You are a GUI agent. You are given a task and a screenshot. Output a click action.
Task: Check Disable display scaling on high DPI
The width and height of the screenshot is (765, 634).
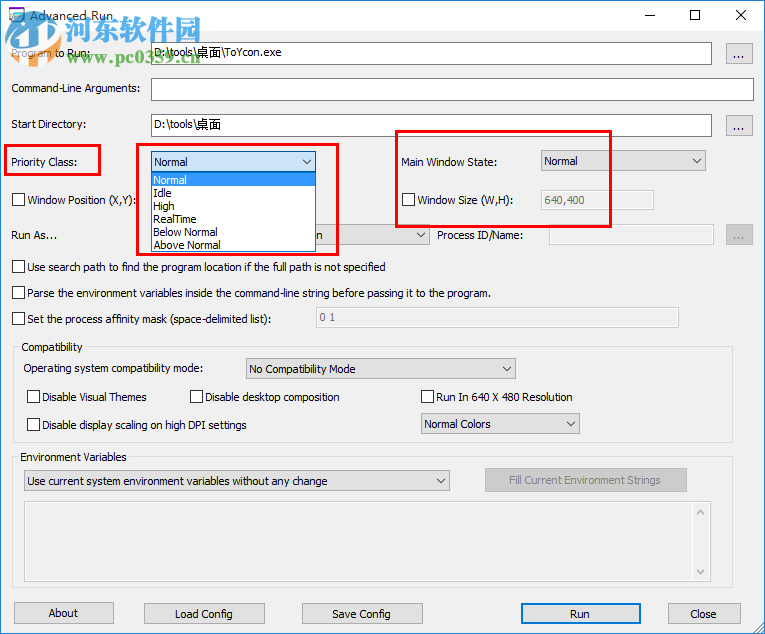pos(34,425)
